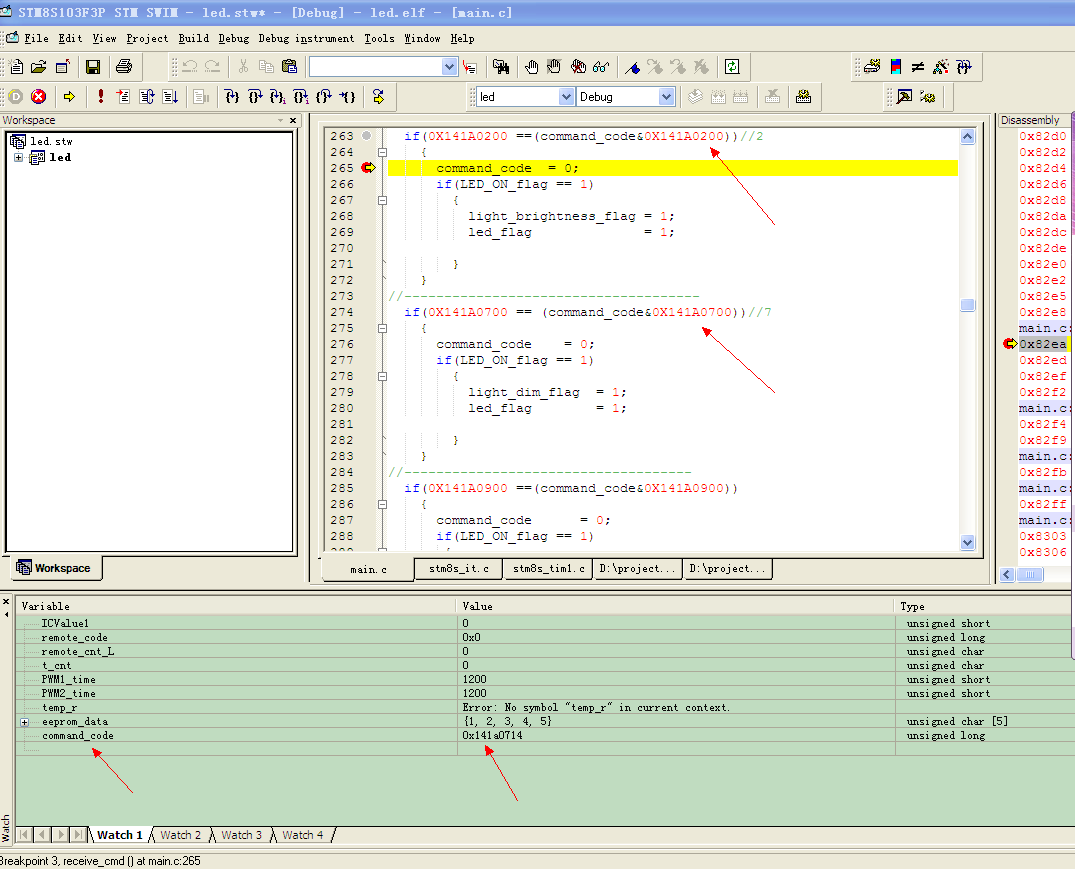Click the colored memory map icon
The height and width of the screenshot is (869, 1075).
895,66
